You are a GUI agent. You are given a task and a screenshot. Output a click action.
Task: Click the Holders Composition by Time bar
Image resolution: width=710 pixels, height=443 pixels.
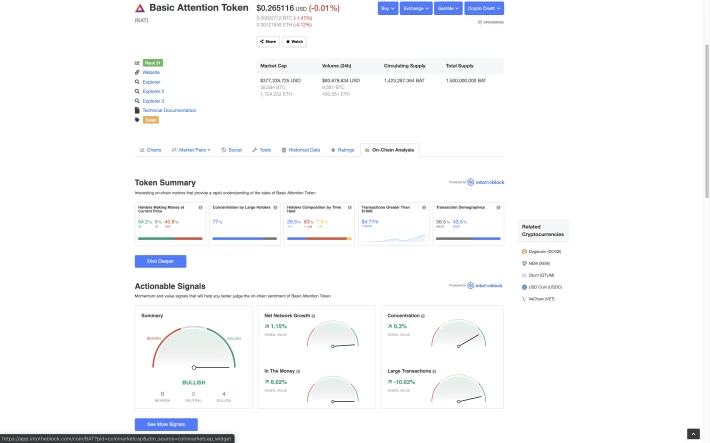[319, 238]
